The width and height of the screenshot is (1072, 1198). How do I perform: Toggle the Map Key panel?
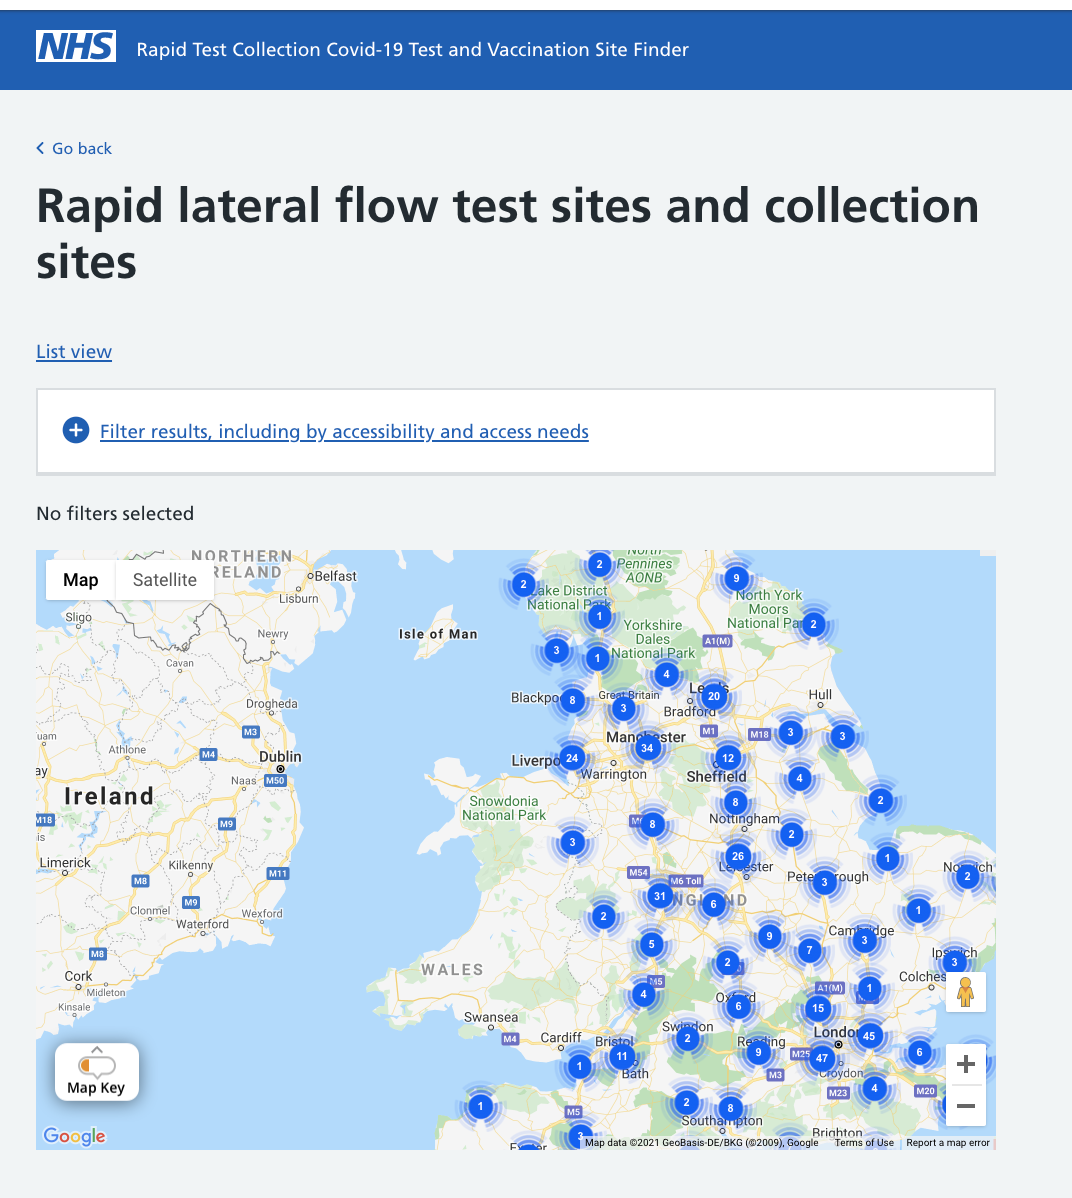coord(96,1072)
